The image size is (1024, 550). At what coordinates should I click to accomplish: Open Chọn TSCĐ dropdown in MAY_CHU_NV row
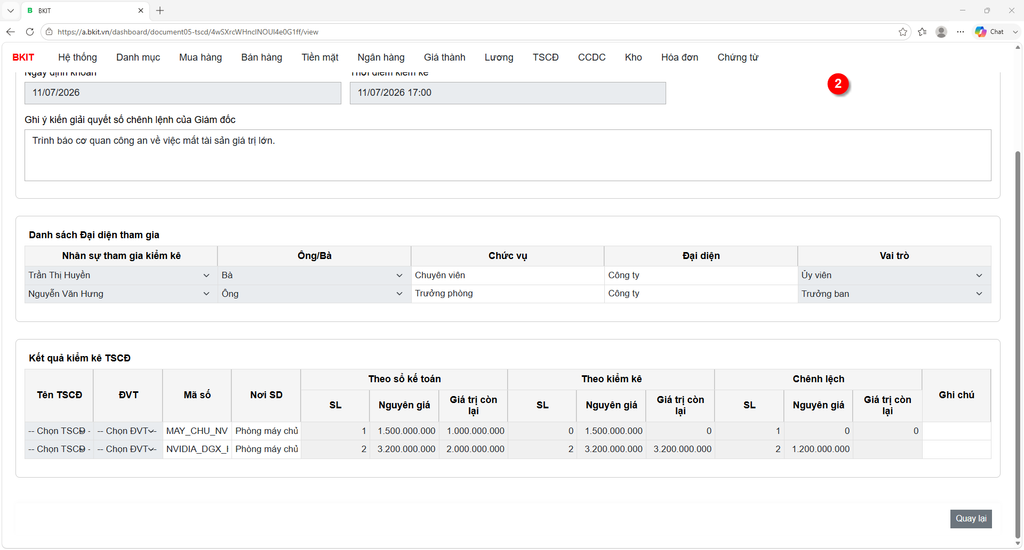59,430
